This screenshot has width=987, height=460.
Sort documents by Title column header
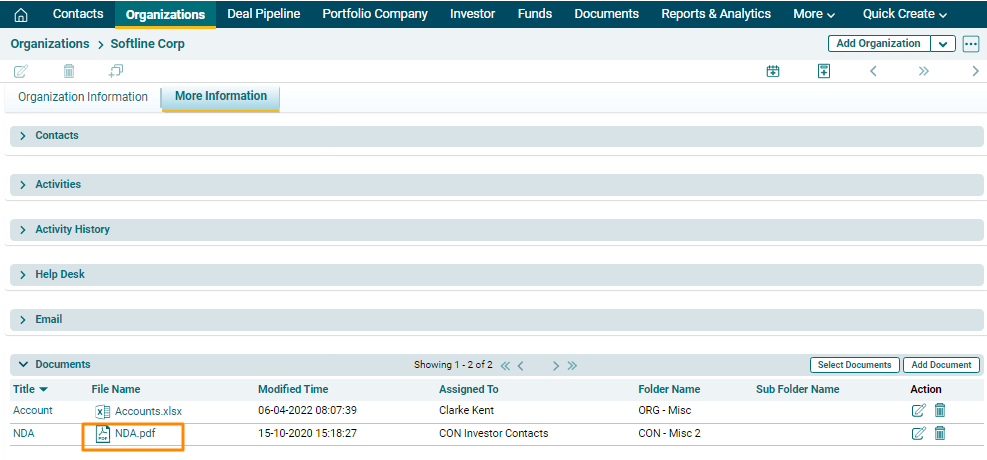pyautogui.click(x=24, y=389)
